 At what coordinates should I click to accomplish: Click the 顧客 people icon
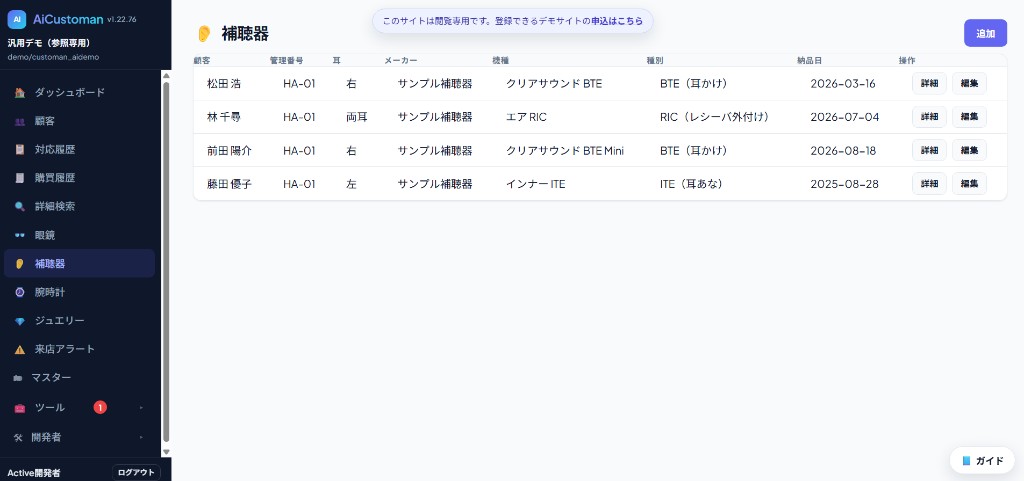[x=20, y=121]
